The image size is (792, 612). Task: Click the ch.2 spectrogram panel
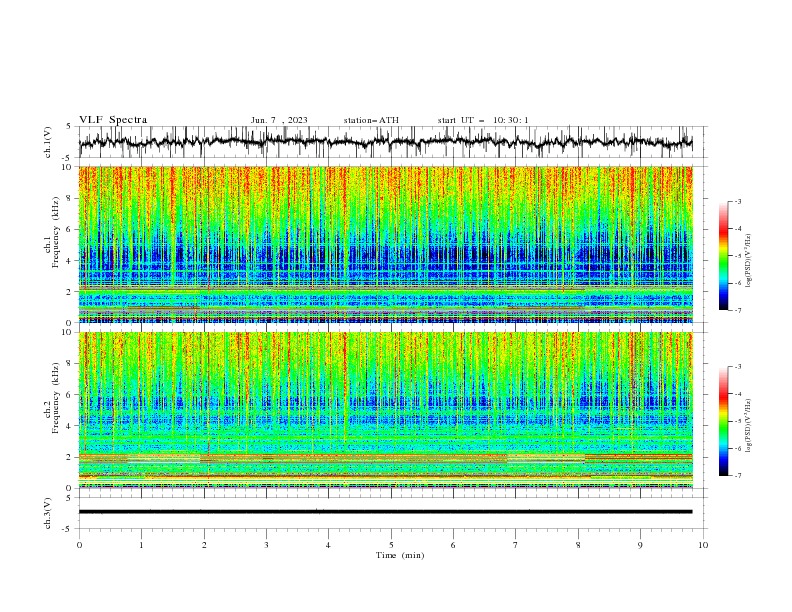click(385, 410)
